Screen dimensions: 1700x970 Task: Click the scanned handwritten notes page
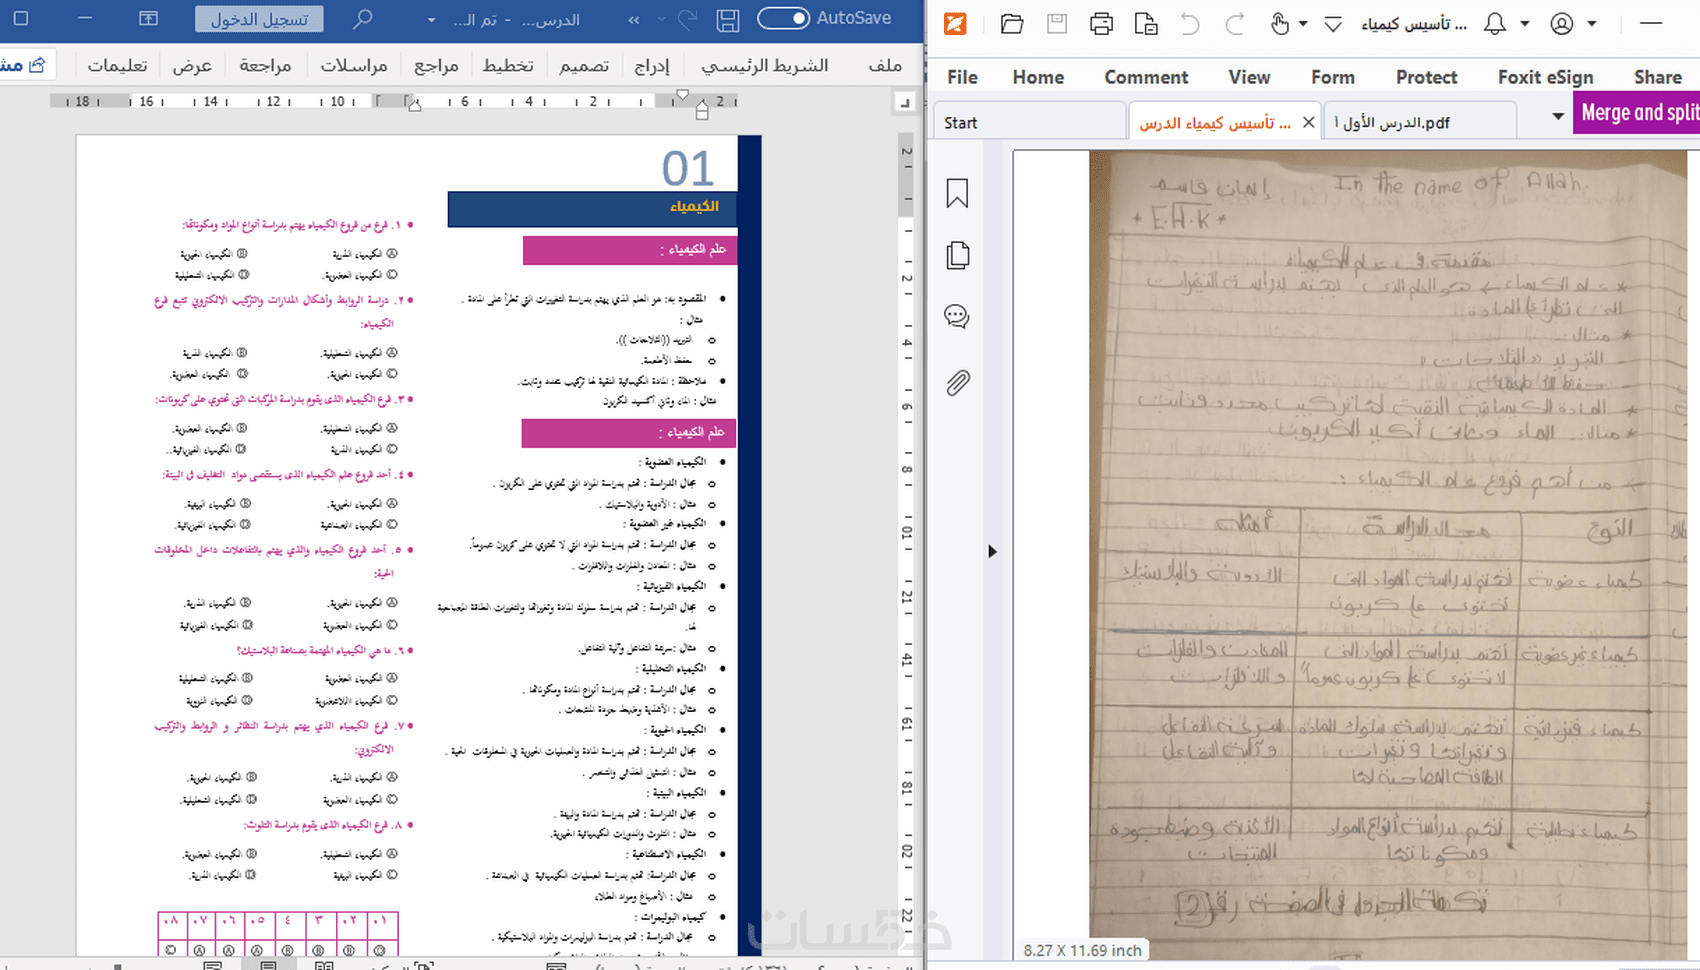click(x=1388, y=555)
